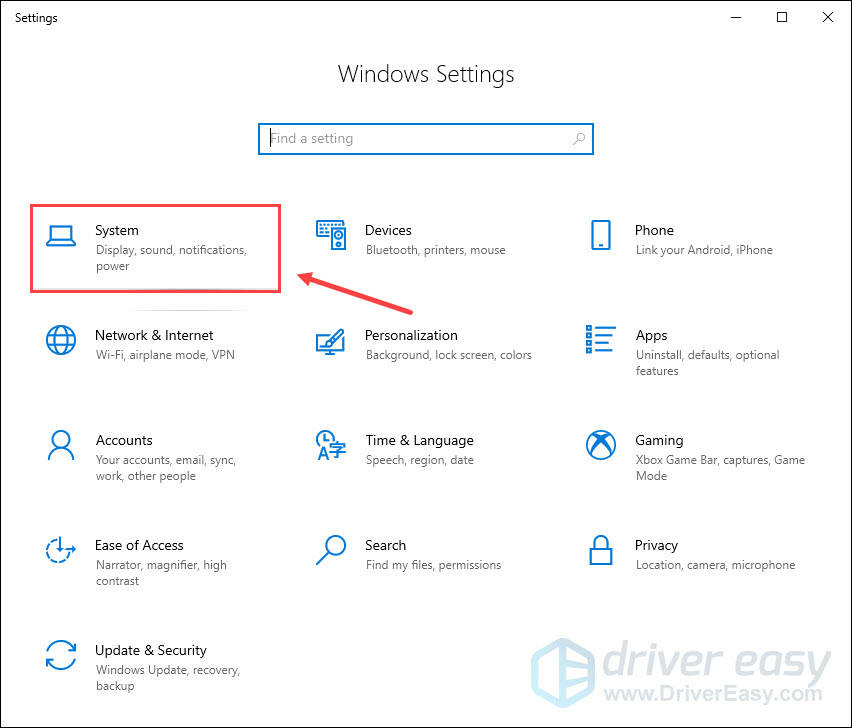Click the Network & Internet globe icon
852x728 pixels.
(61, 340)
